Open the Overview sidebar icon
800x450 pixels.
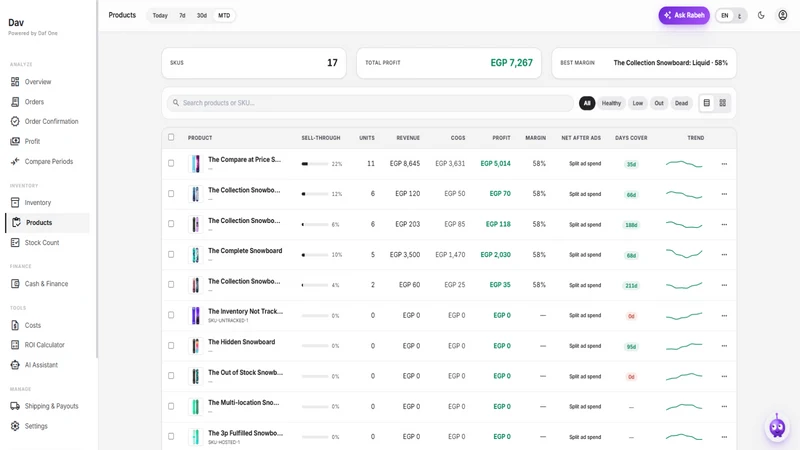pos(15,82)
